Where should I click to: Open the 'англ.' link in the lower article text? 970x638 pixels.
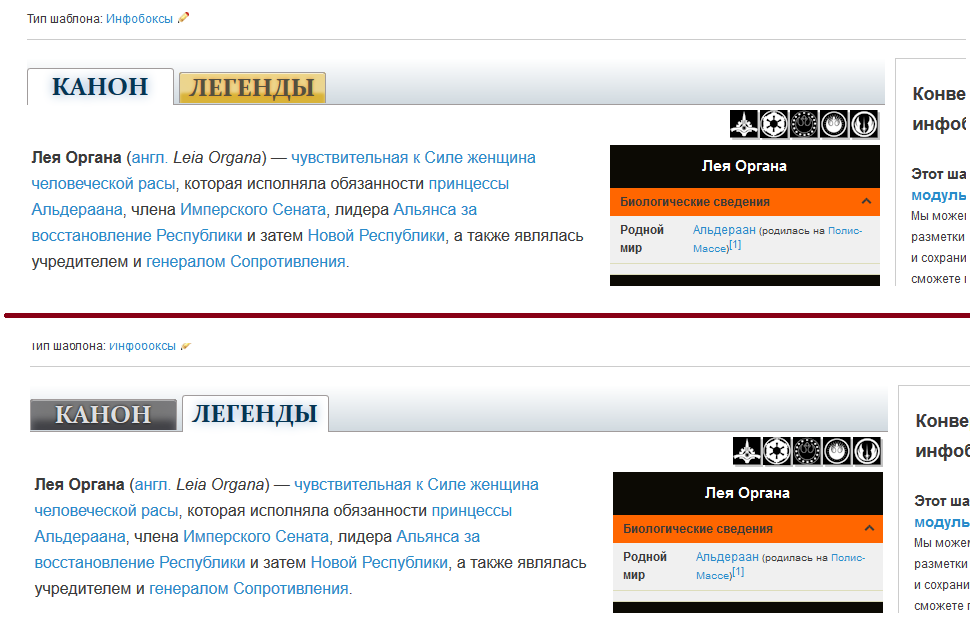(x=152, y=485)
